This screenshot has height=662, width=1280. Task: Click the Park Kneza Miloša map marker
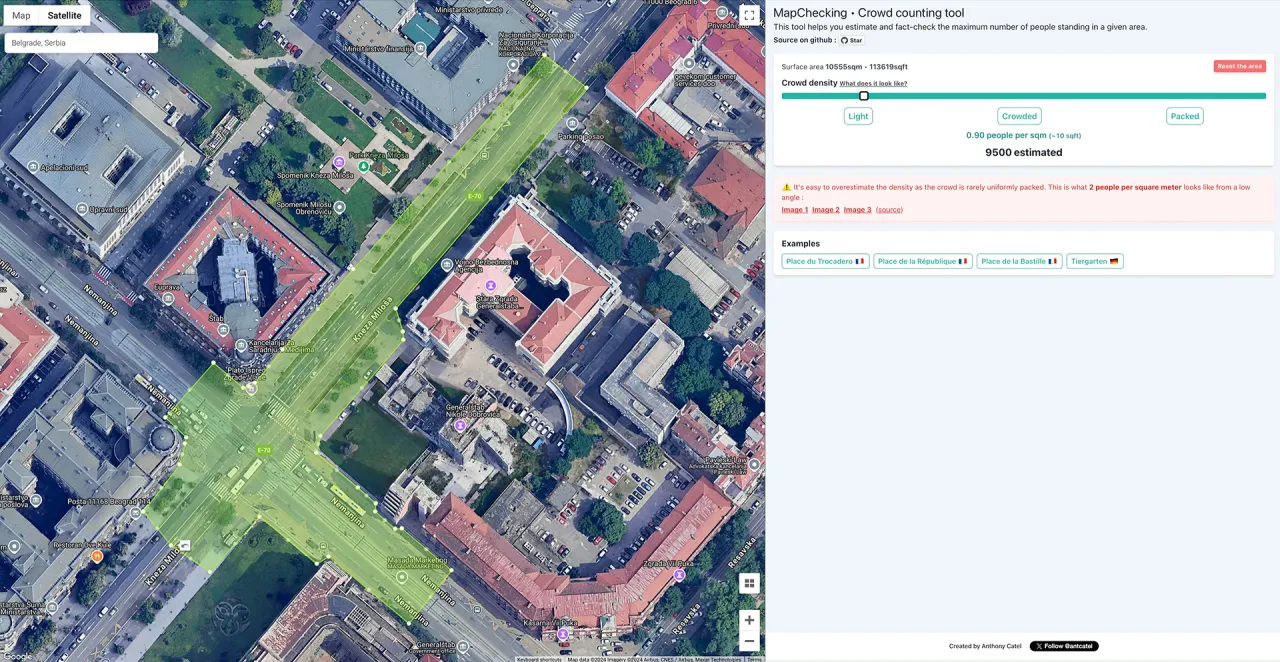pyautogui.click(x=339, y=162)
